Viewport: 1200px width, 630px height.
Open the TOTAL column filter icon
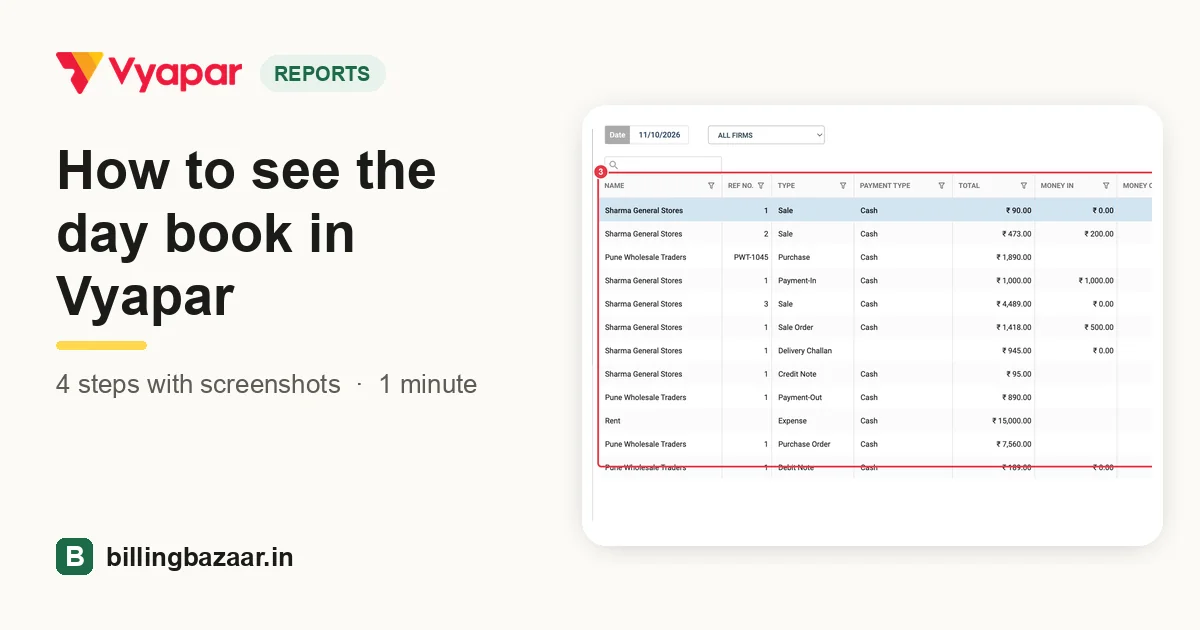[1024, 186]
